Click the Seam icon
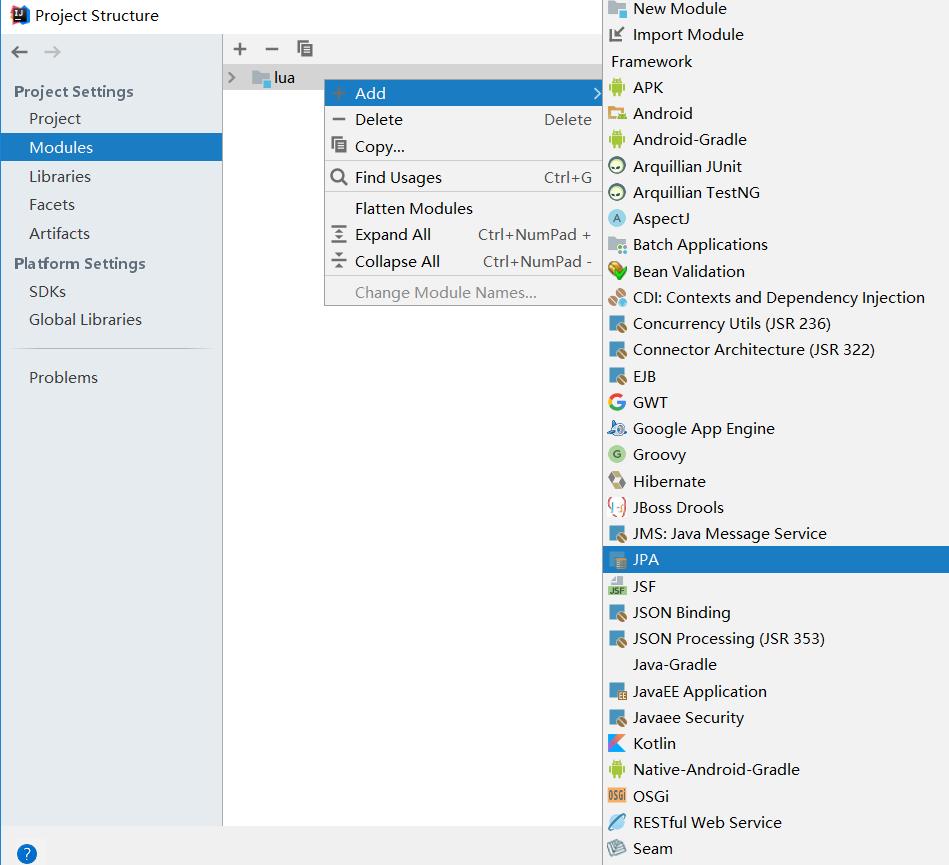The image size is (949, 865). pos(617,848)
